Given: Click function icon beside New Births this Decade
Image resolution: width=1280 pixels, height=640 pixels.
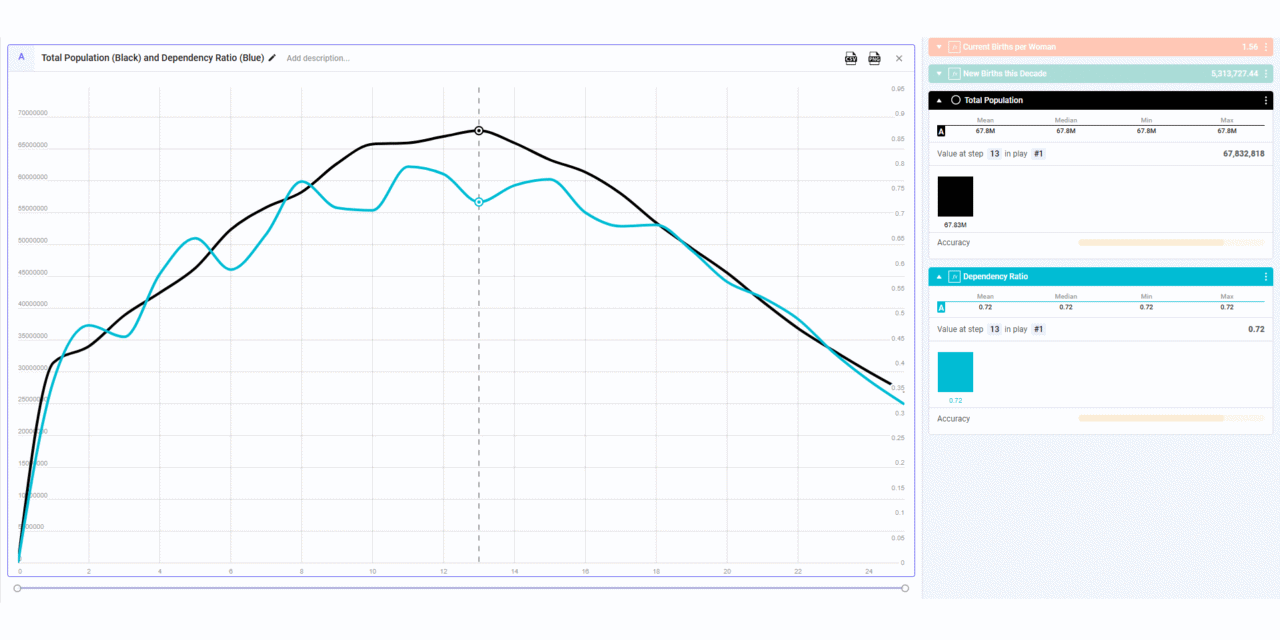Looking at the screenshot, I should click(954, 74).
